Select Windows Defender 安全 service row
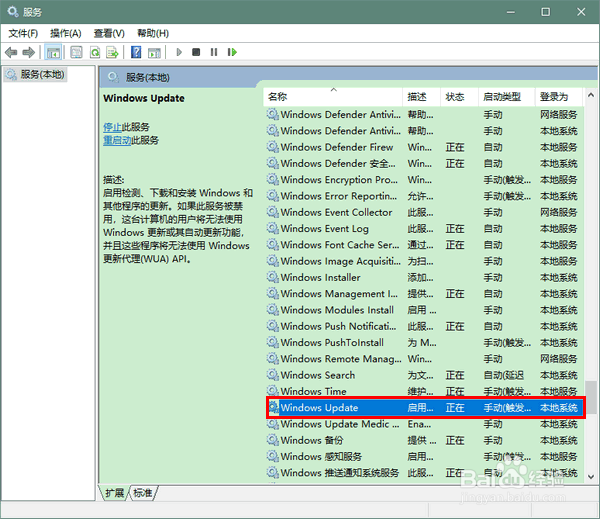Viewport: 600px width, 519px height. [424, 164]
